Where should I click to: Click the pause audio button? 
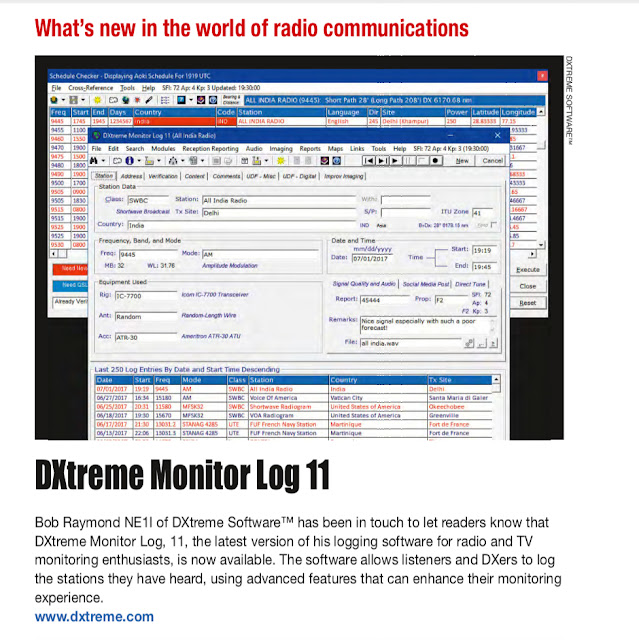(x=408, y=161)
